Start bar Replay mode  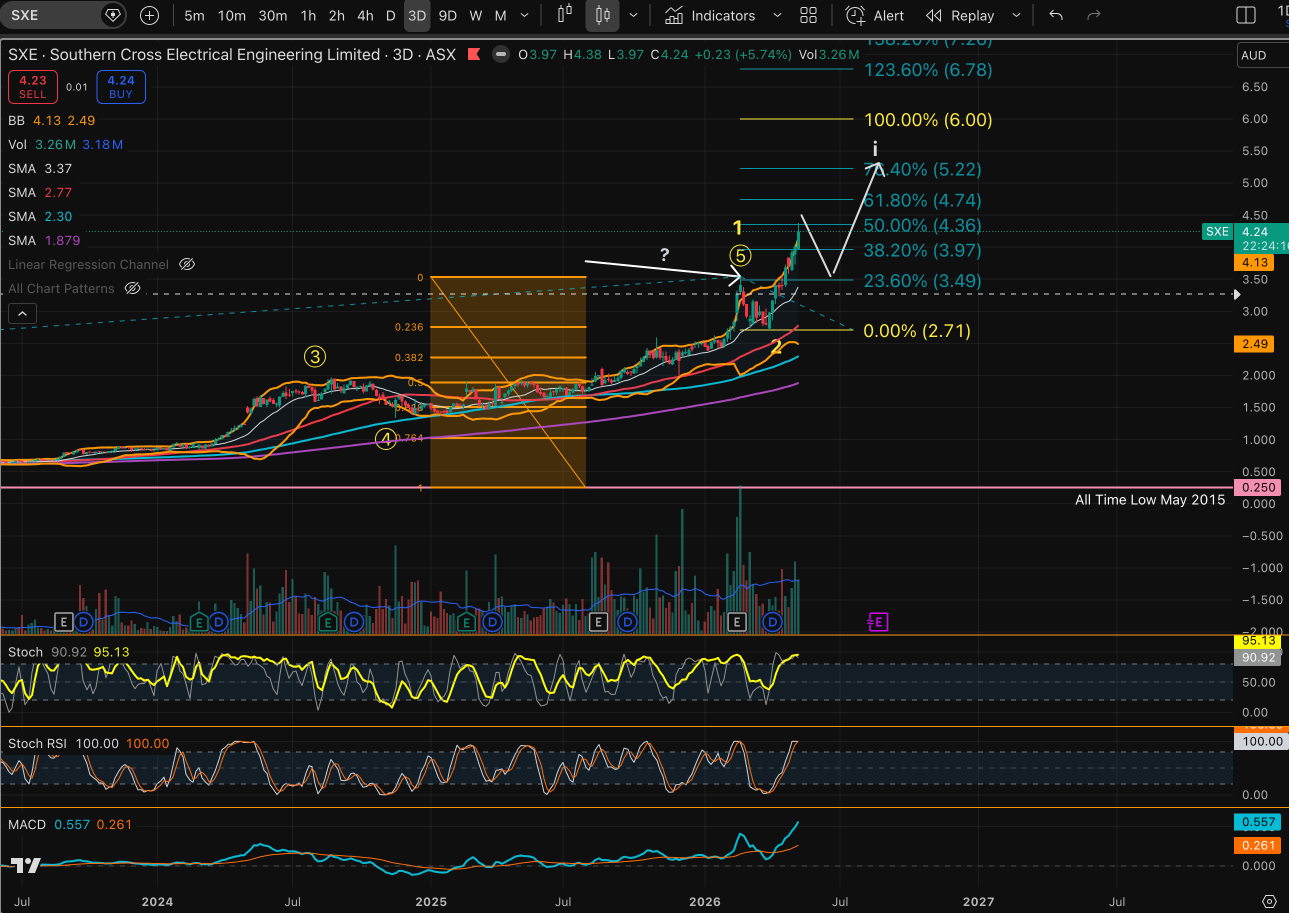[961, 15]
